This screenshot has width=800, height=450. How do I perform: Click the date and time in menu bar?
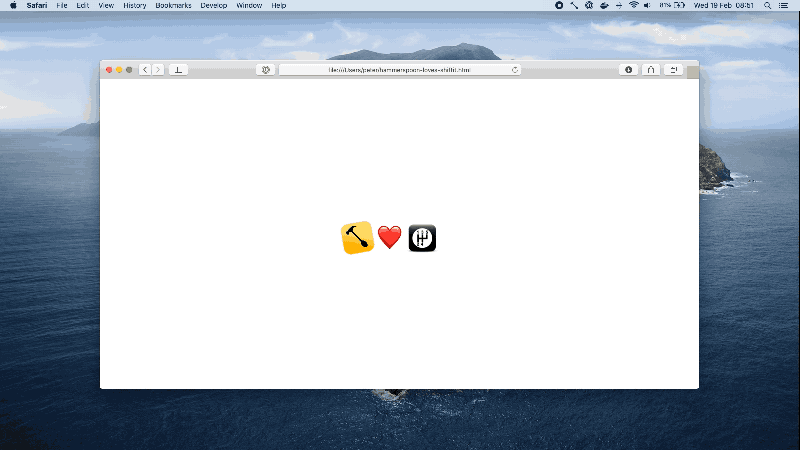(723, 6)
